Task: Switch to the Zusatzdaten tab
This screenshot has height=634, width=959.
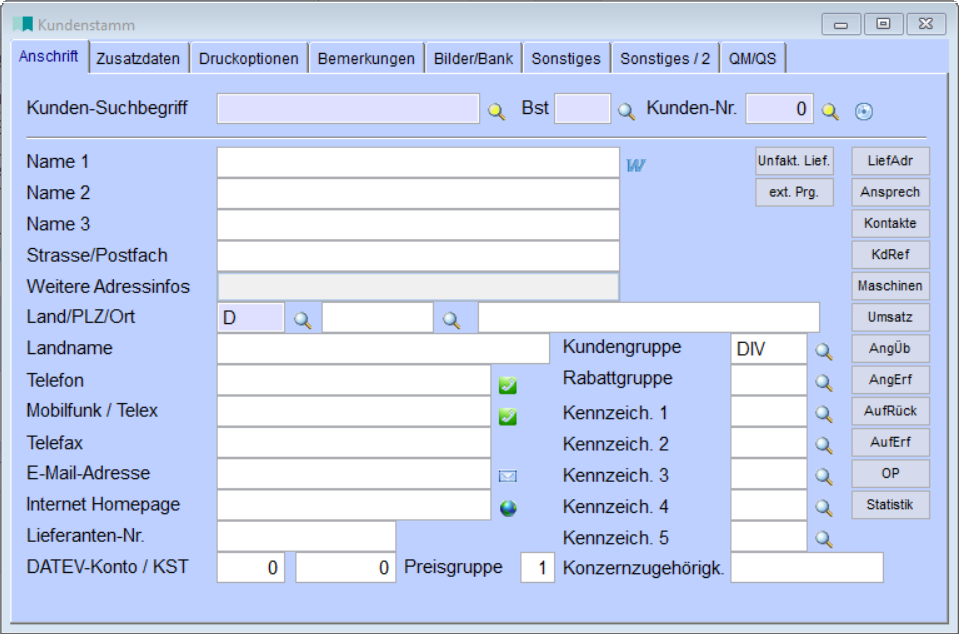Action: 138,59
